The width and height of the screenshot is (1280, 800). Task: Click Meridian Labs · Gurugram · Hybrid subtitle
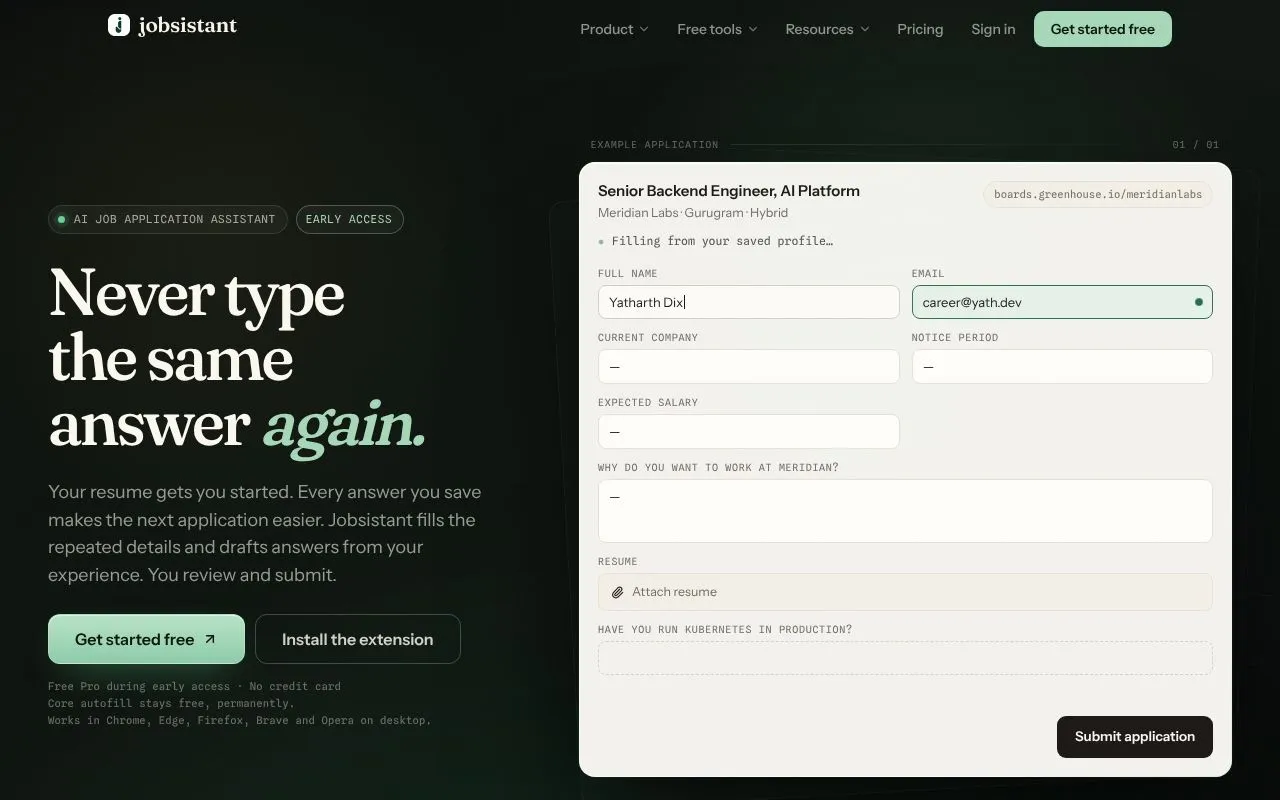click(693, 213)
